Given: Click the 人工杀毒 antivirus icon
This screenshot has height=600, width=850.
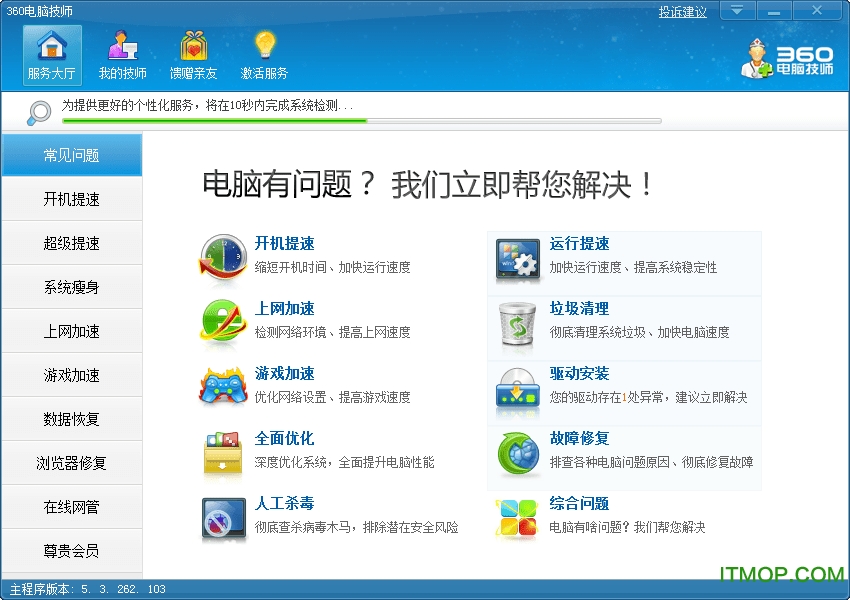Looking at the screenshot, I should (x=223, y=517).
